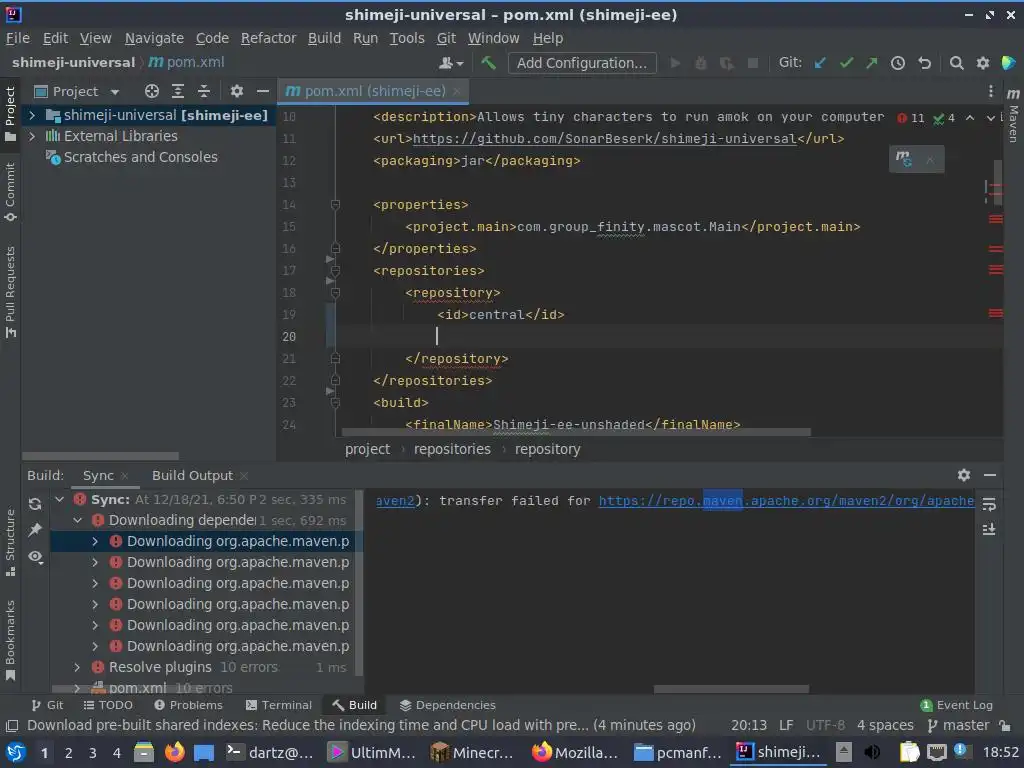Open Search Everywhere magnifier icon

(957, 63)
